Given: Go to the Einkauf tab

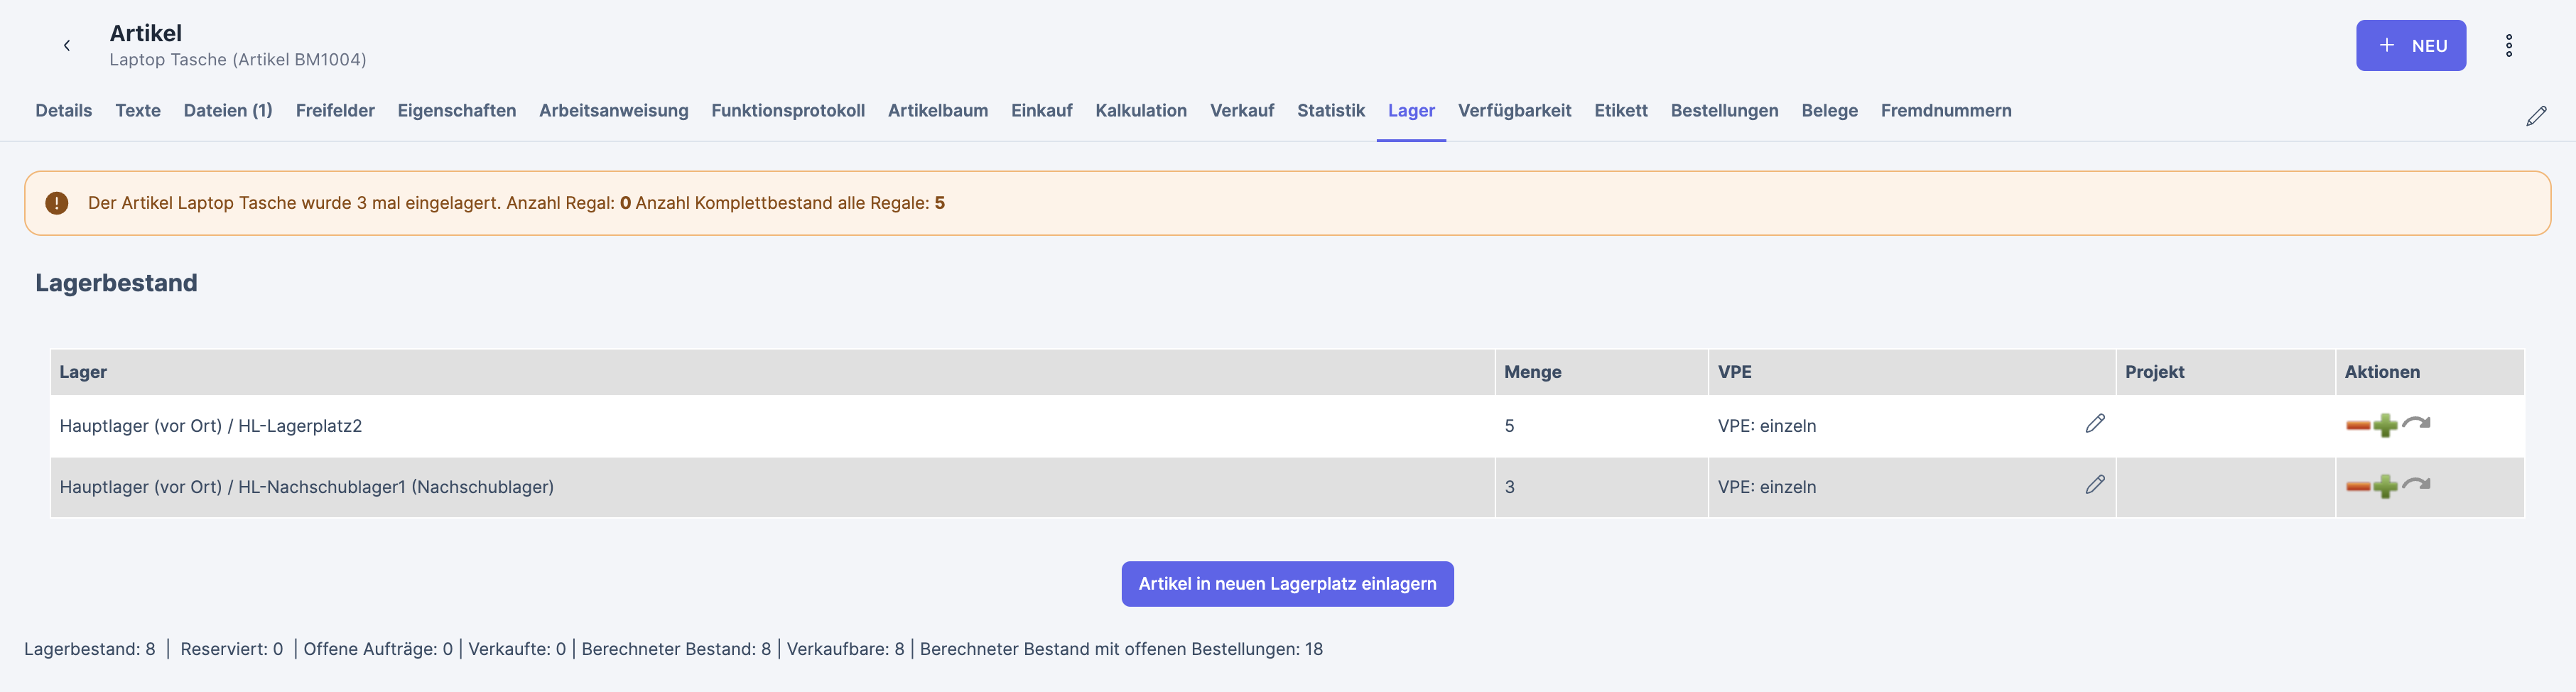Looking at the screenshot, I should coord(1041,111).
